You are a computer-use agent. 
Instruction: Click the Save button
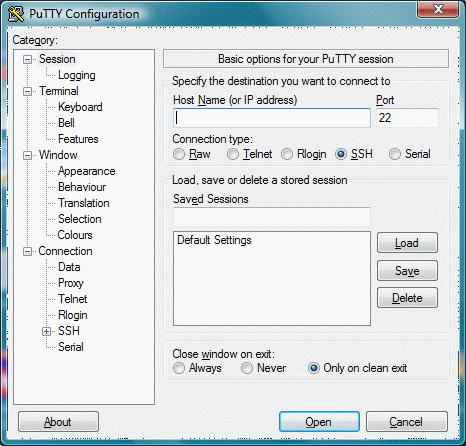407,270
